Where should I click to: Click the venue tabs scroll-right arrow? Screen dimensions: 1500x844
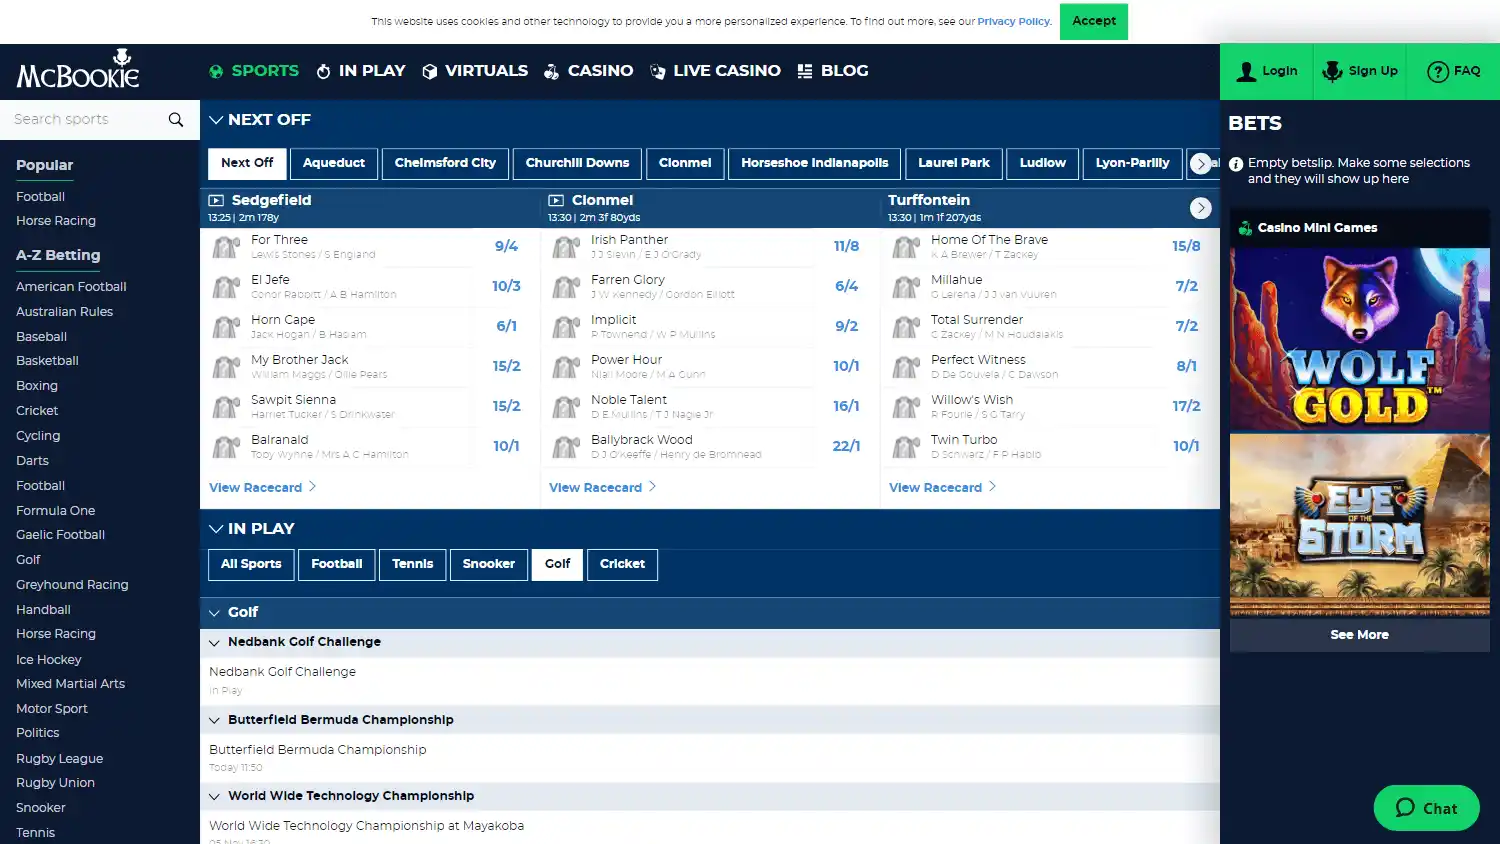click(x=1201, y=164)
